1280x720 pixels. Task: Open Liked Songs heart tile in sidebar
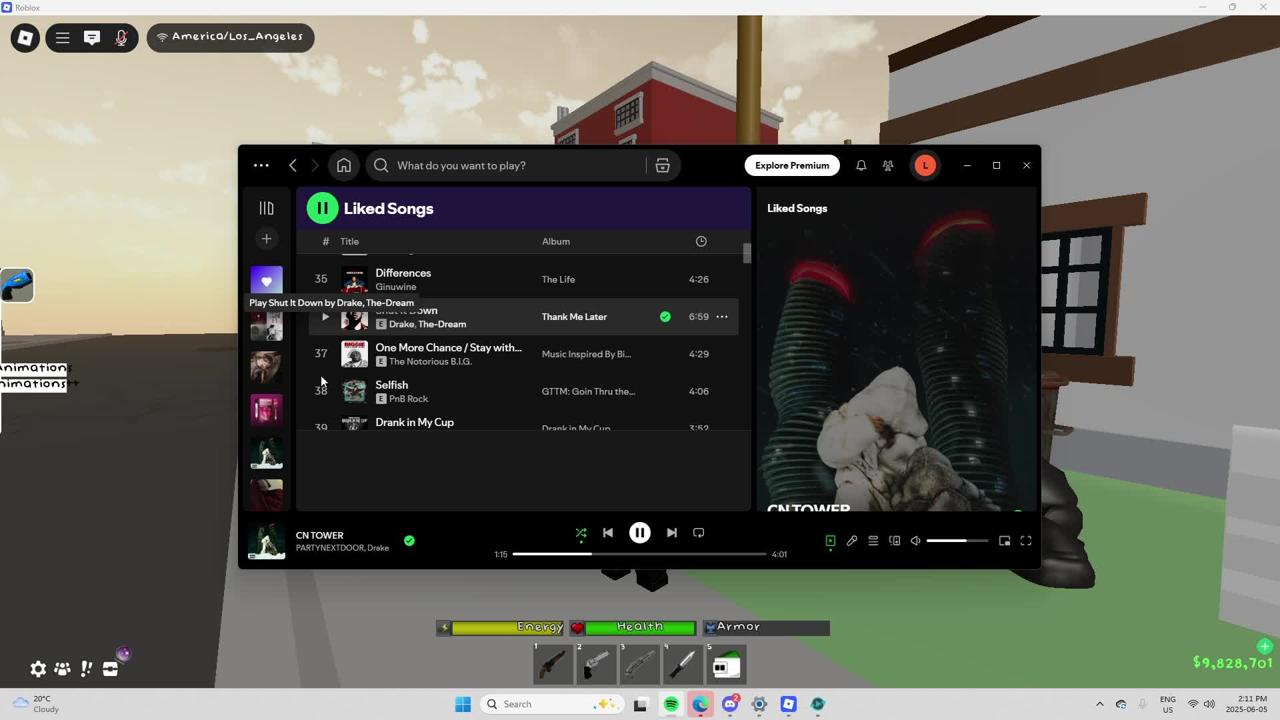click(266, 281)
